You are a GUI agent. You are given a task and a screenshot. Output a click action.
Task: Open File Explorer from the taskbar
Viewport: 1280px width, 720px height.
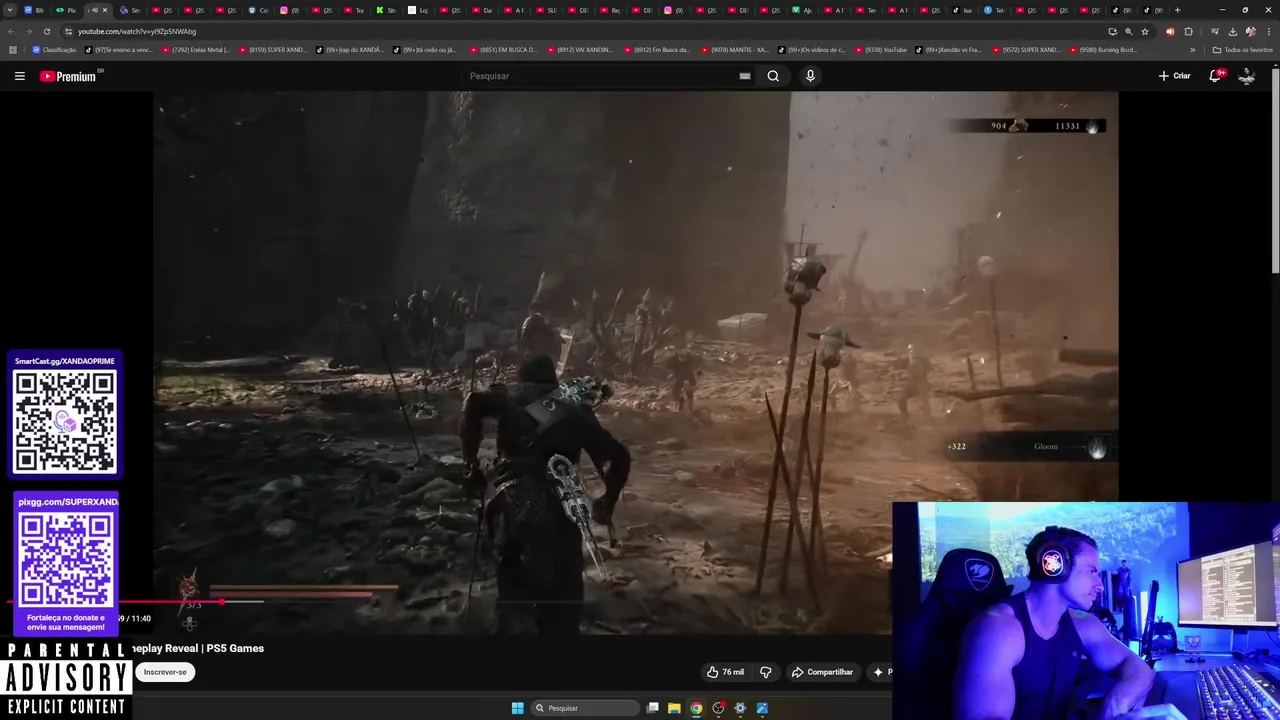pos(674,708)
